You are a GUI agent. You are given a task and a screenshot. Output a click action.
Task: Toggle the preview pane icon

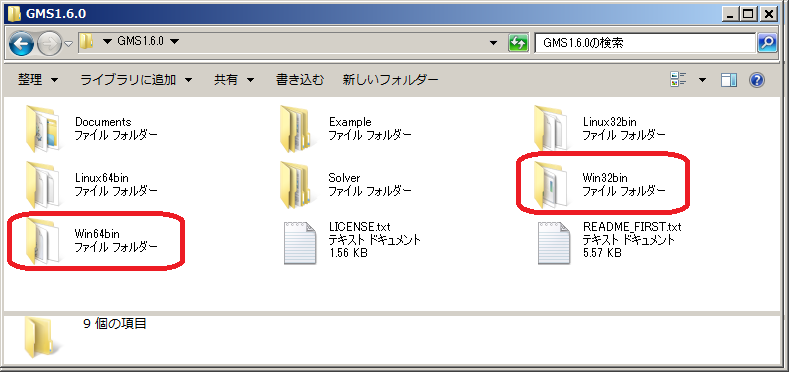point(729,80)
